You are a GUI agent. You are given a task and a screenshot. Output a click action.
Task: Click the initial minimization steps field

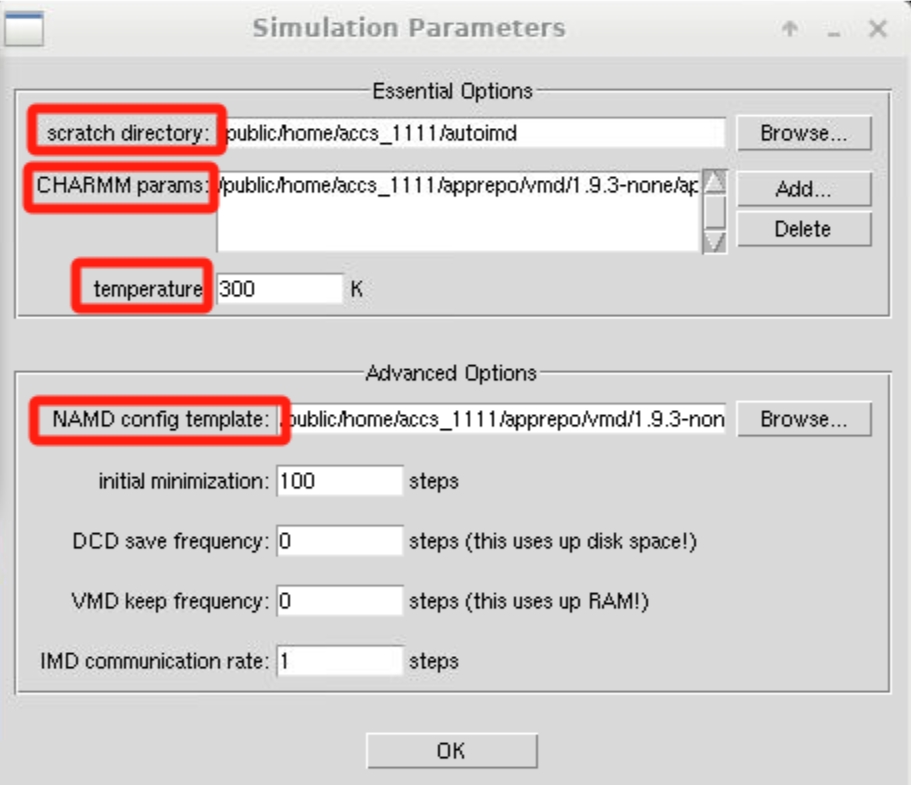tap(339, 481)
